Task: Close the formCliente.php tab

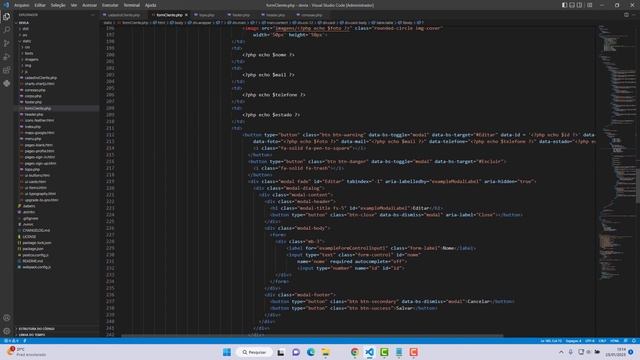Action: pyautogui.click(x=187, y=15)
